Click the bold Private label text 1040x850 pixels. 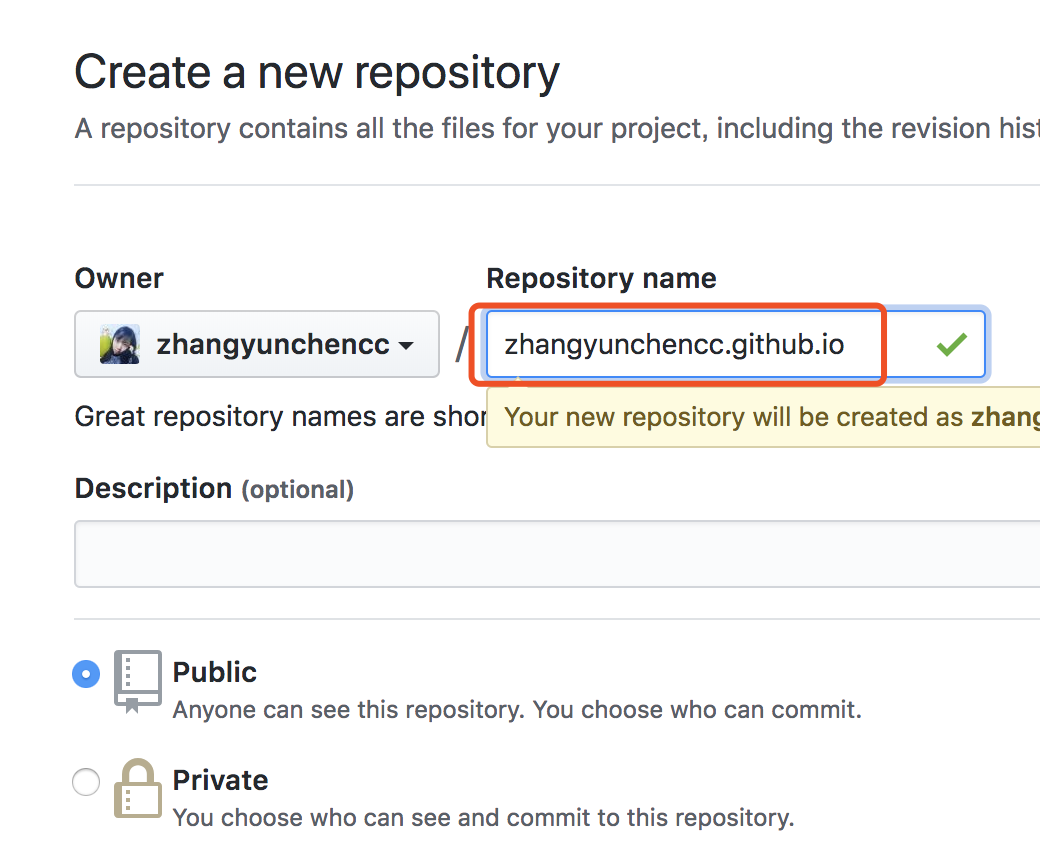(x=220, y=780)
